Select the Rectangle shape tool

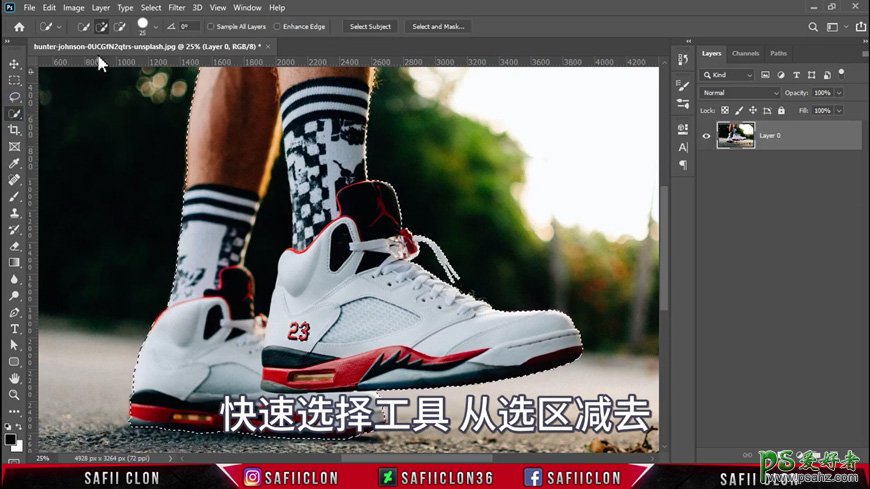coord(14,362)
